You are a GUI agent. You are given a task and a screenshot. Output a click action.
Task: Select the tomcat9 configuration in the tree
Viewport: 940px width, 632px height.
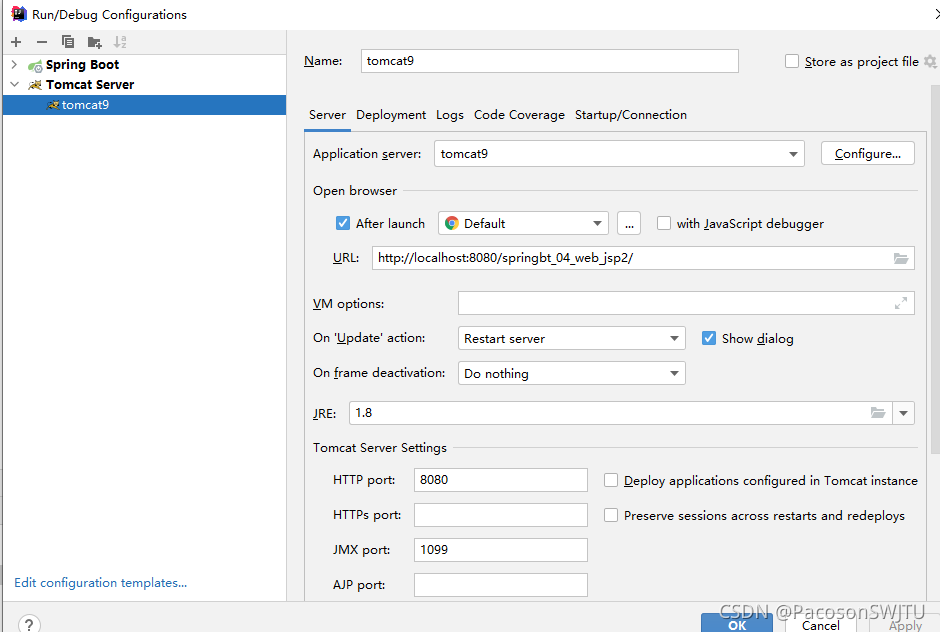pos(144,105)
